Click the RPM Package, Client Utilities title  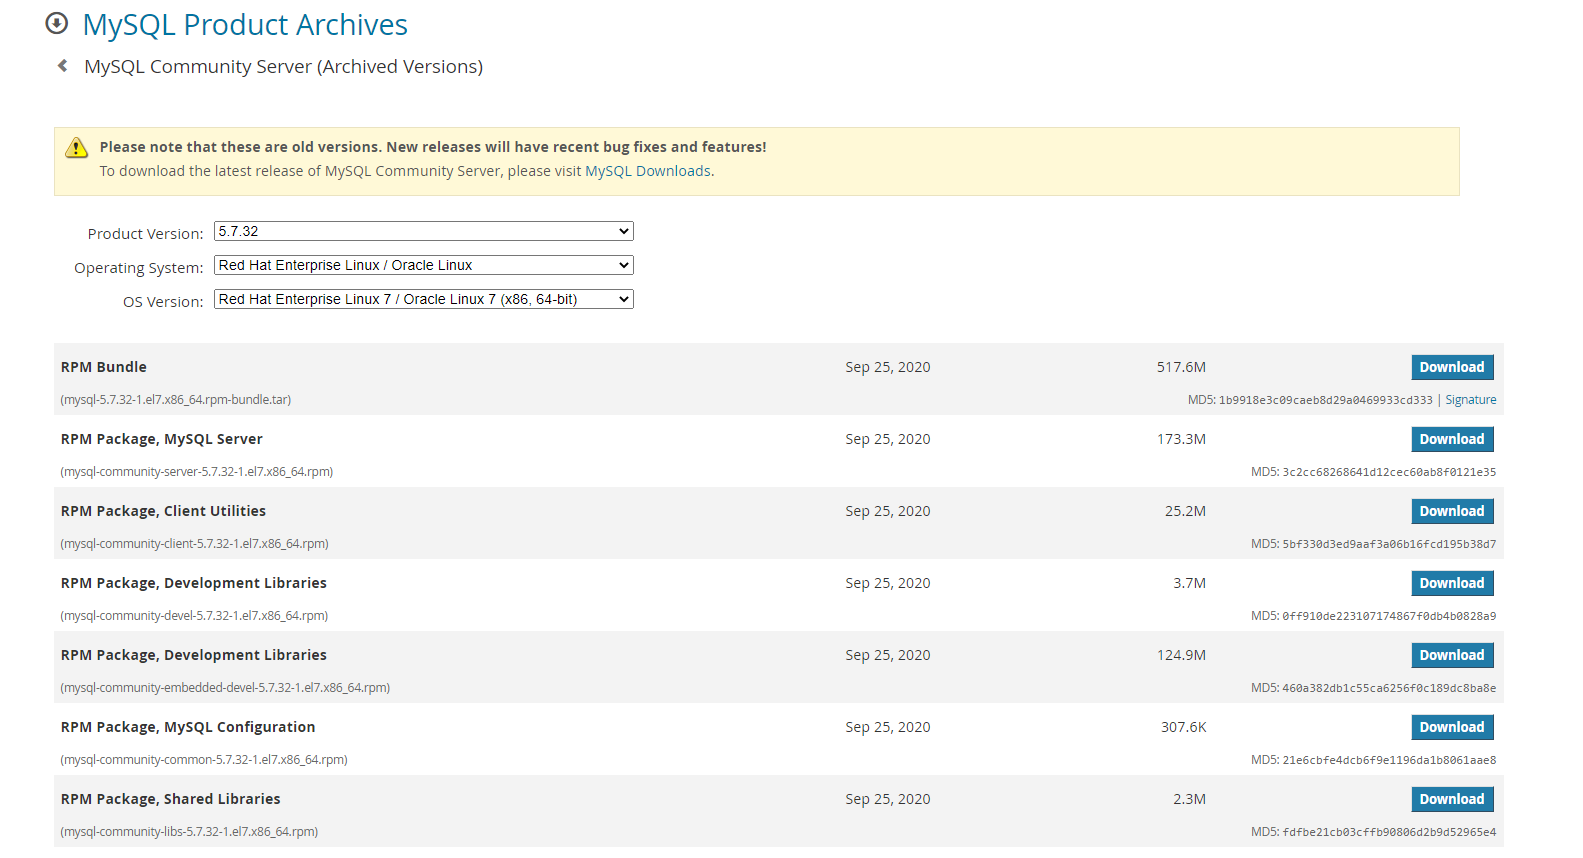pos(163,511)
